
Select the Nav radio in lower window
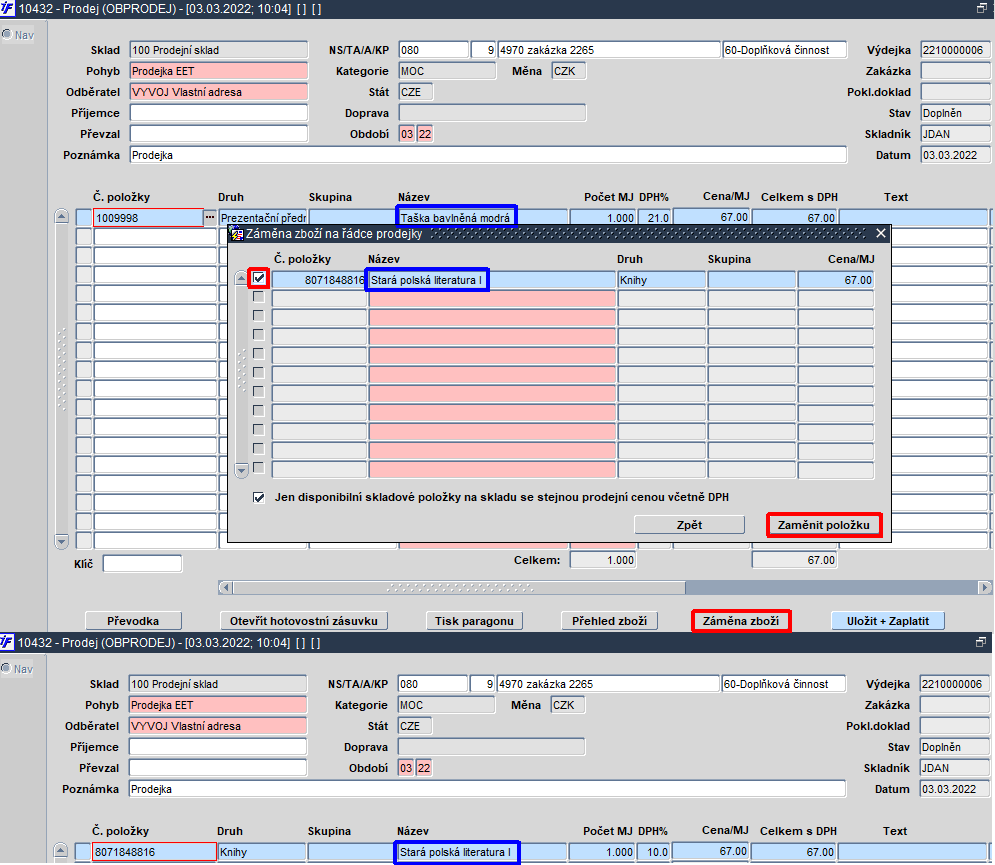point(6,668)
